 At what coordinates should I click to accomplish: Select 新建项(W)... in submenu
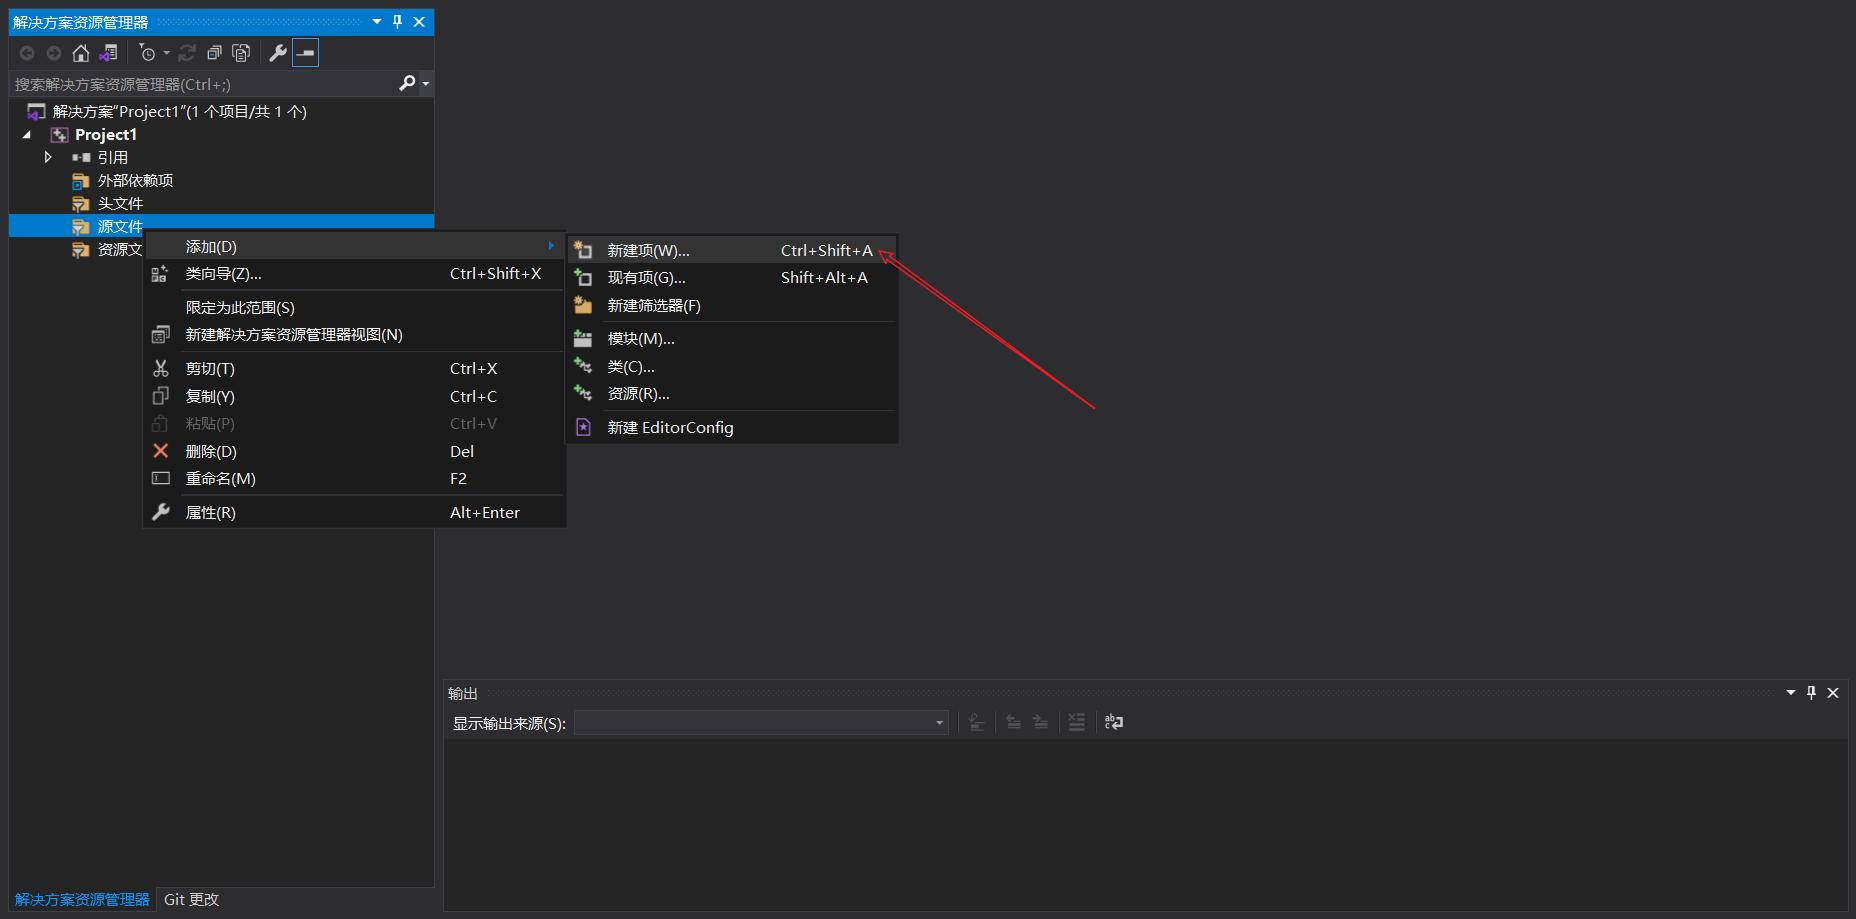coord(731,250)
